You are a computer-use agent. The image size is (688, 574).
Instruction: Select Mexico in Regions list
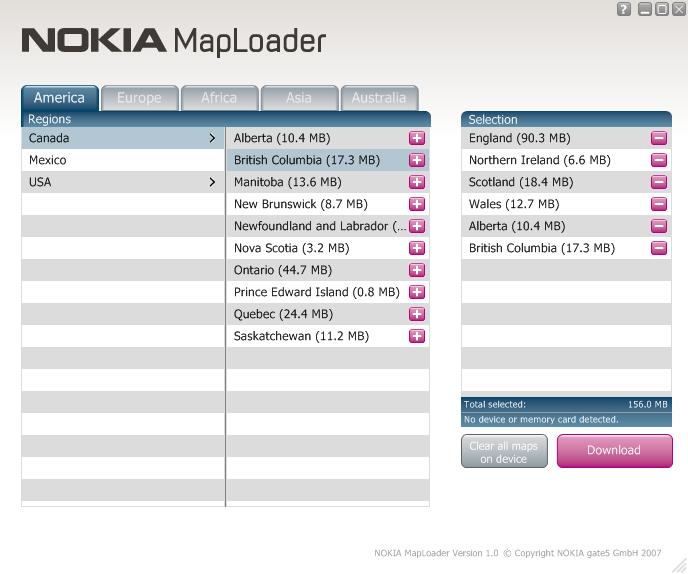(x=123, y=160)
